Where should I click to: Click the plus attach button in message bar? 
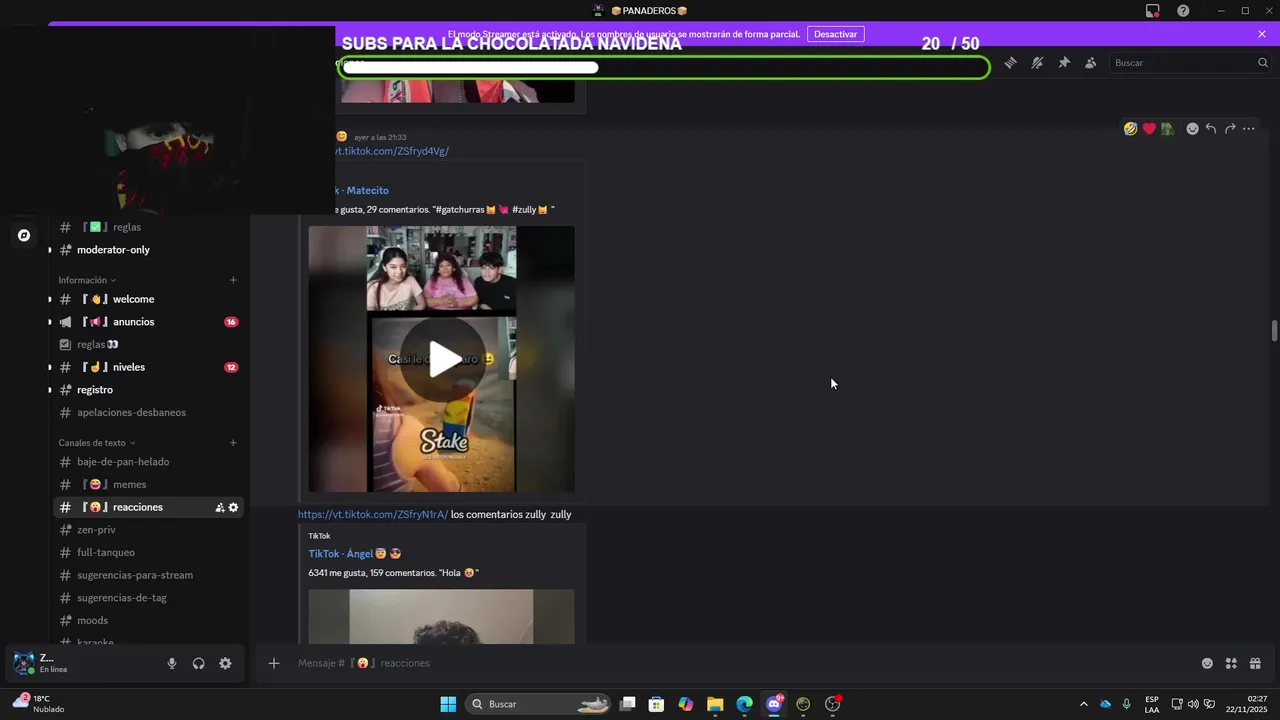point(274,663)
